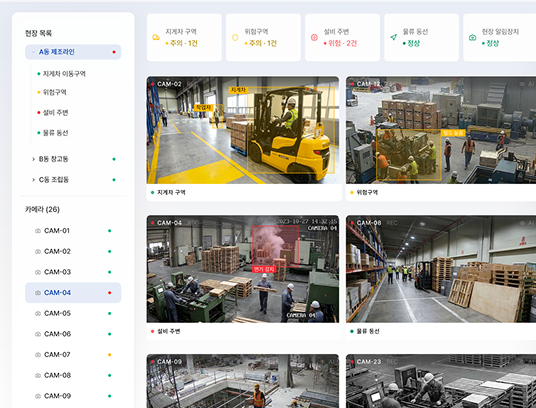
Task: Open the CAM-08 warehouse aisle video feed
Action: [x=441, y=269]
